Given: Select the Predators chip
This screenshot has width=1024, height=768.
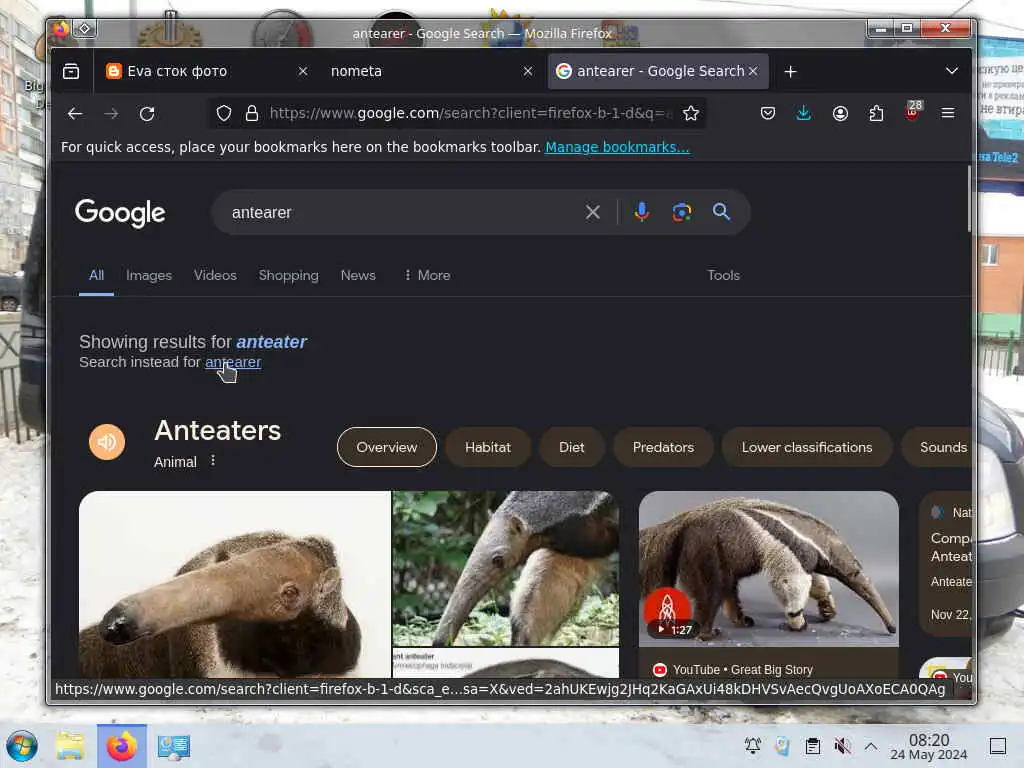Looking at the screenshot, I should coord(663,447).
